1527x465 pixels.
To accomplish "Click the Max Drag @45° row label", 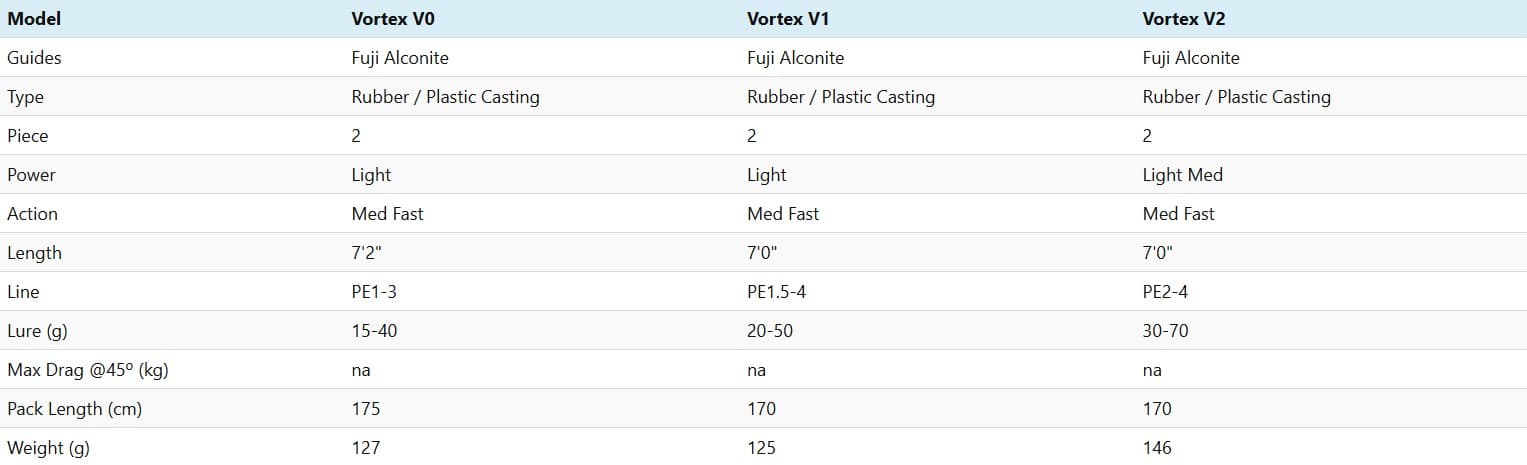I will click(x=87, y=370).
